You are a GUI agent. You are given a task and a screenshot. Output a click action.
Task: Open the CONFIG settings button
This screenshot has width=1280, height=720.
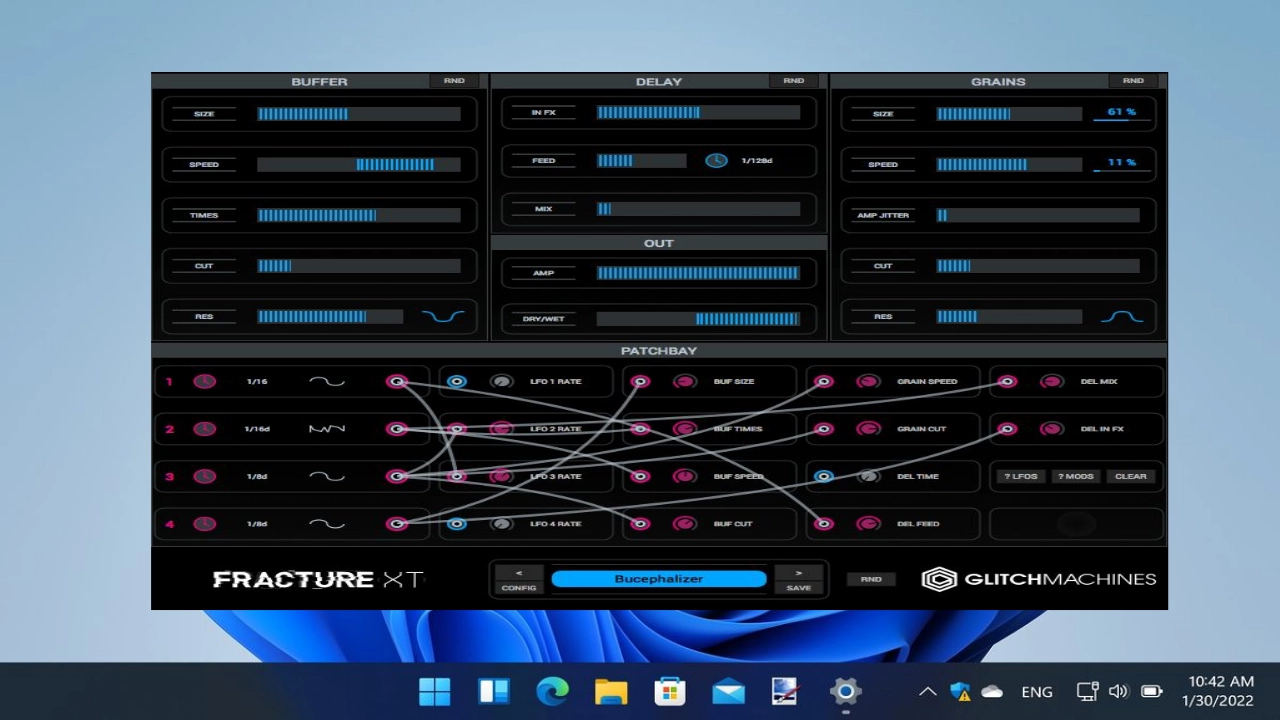pos(519,588)
